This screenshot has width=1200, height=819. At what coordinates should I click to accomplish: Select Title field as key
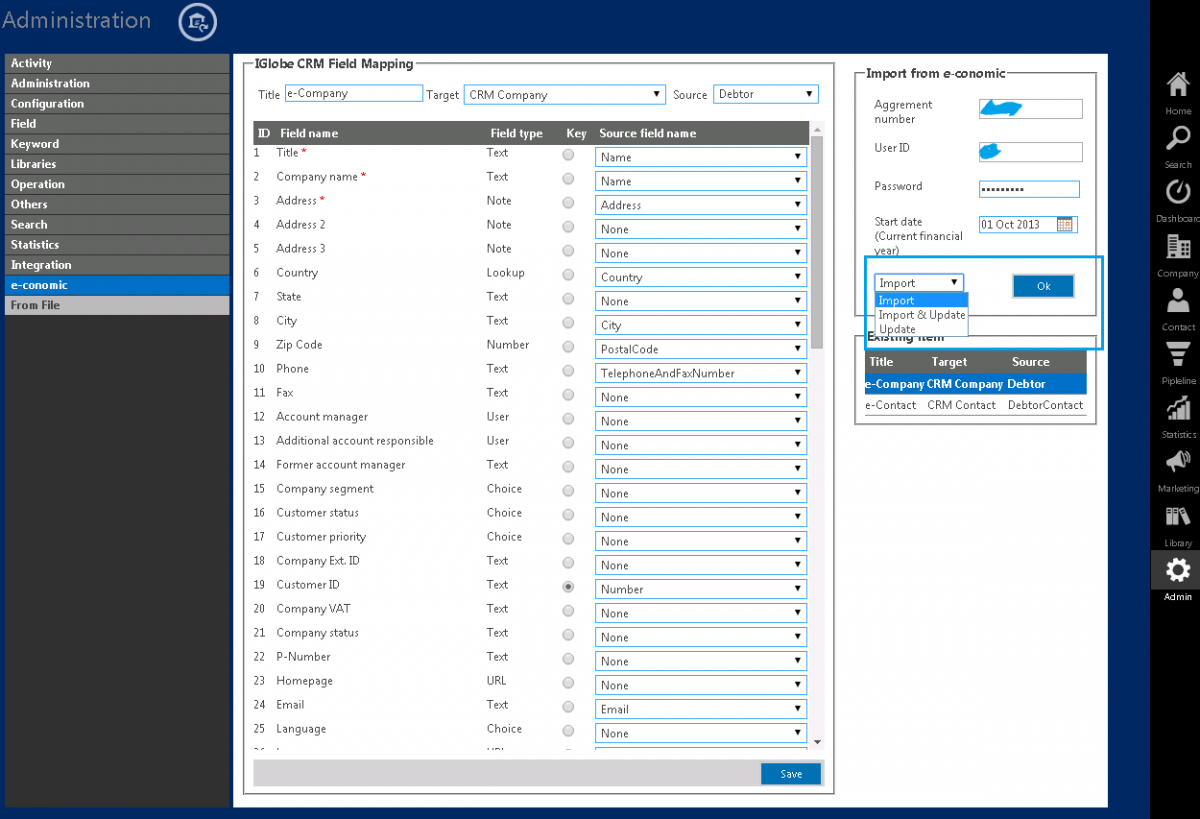pyautogui.click(x=568, y=155)
